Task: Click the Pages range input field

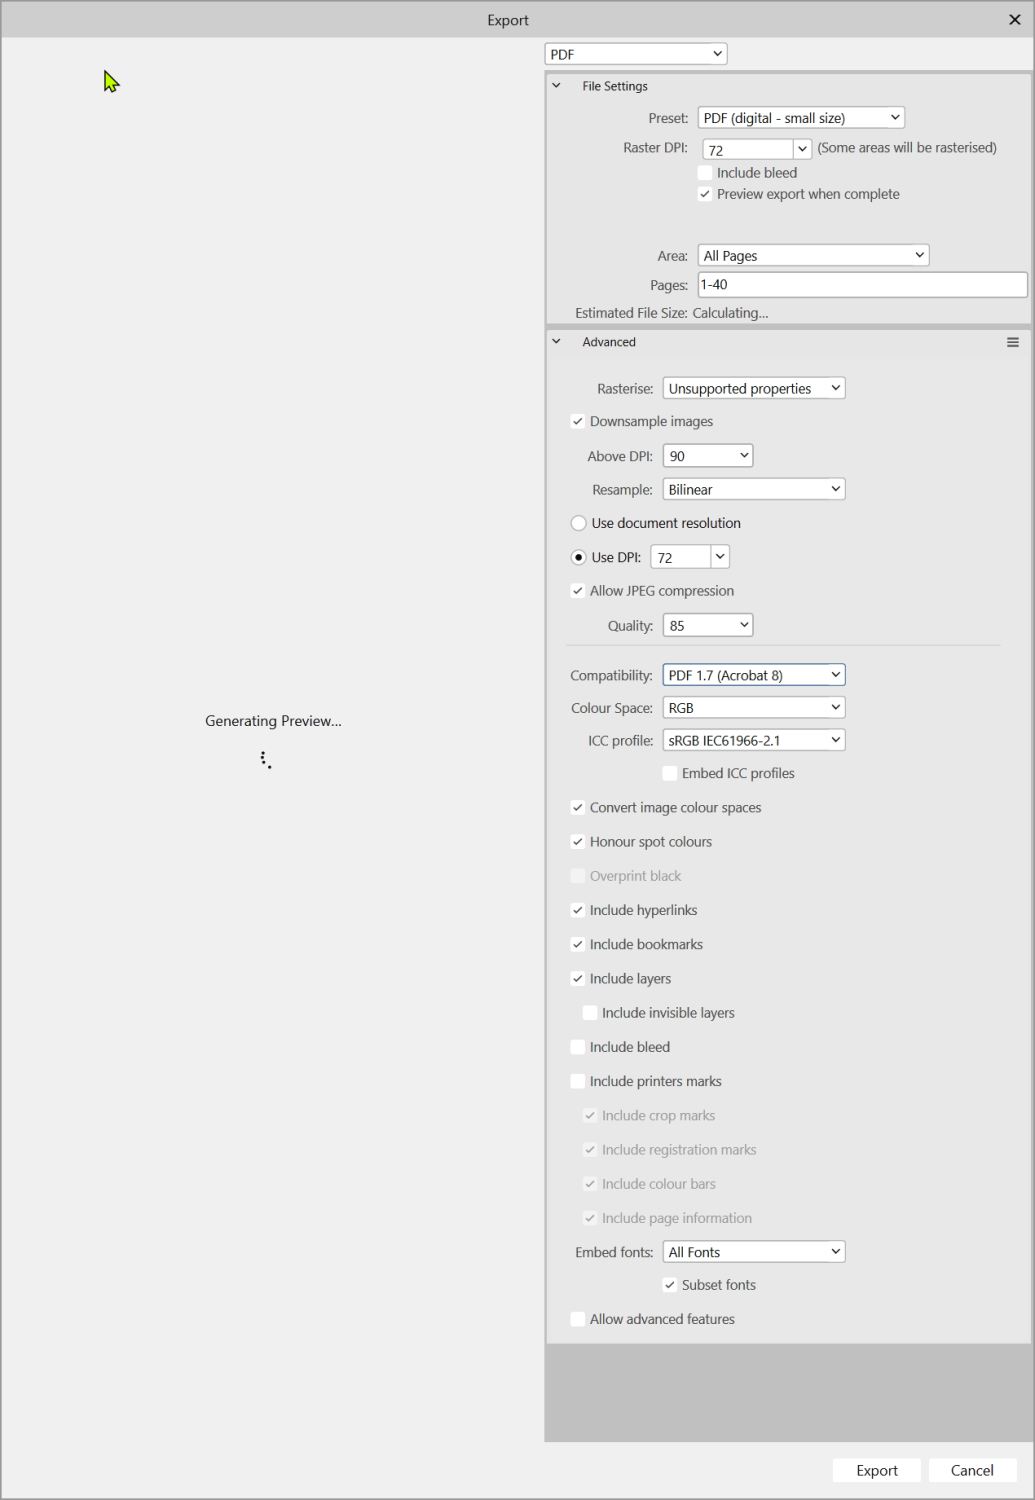Action: [862, 285]
